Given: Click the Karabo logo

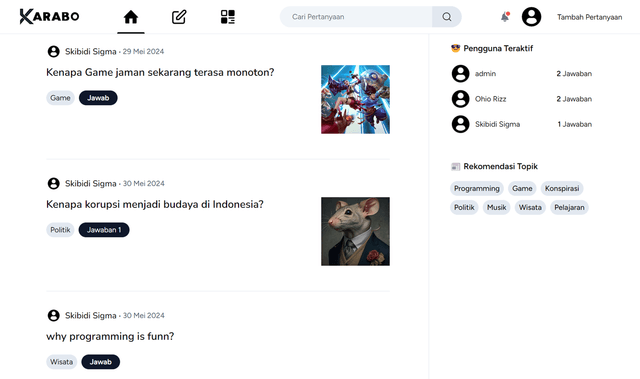Looking at the screenshot, I should [49, 16].
